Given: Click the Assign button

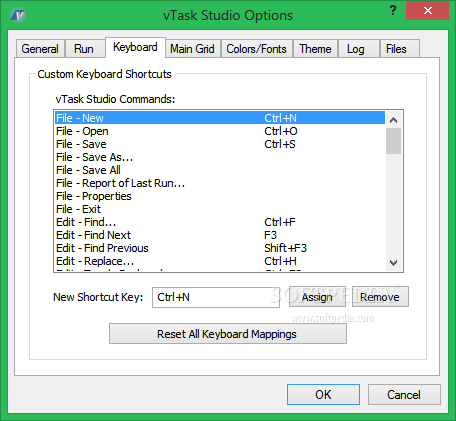Looking at the screenshot, I should pos(317,297).
